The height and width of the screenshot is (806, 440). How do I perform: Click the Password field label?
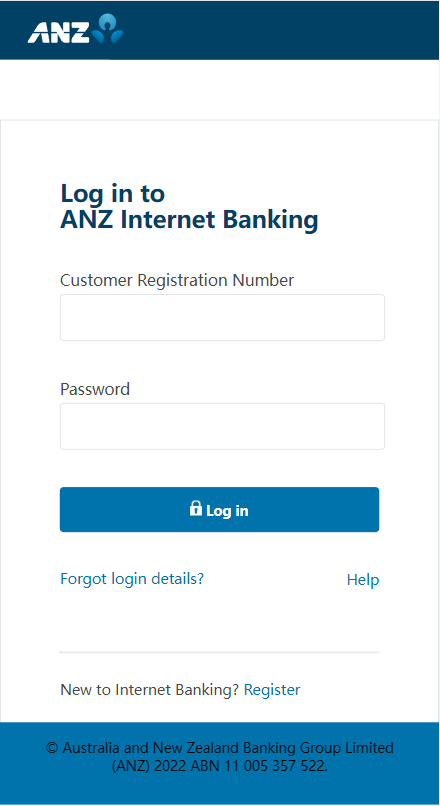click(x=95, y=389)
